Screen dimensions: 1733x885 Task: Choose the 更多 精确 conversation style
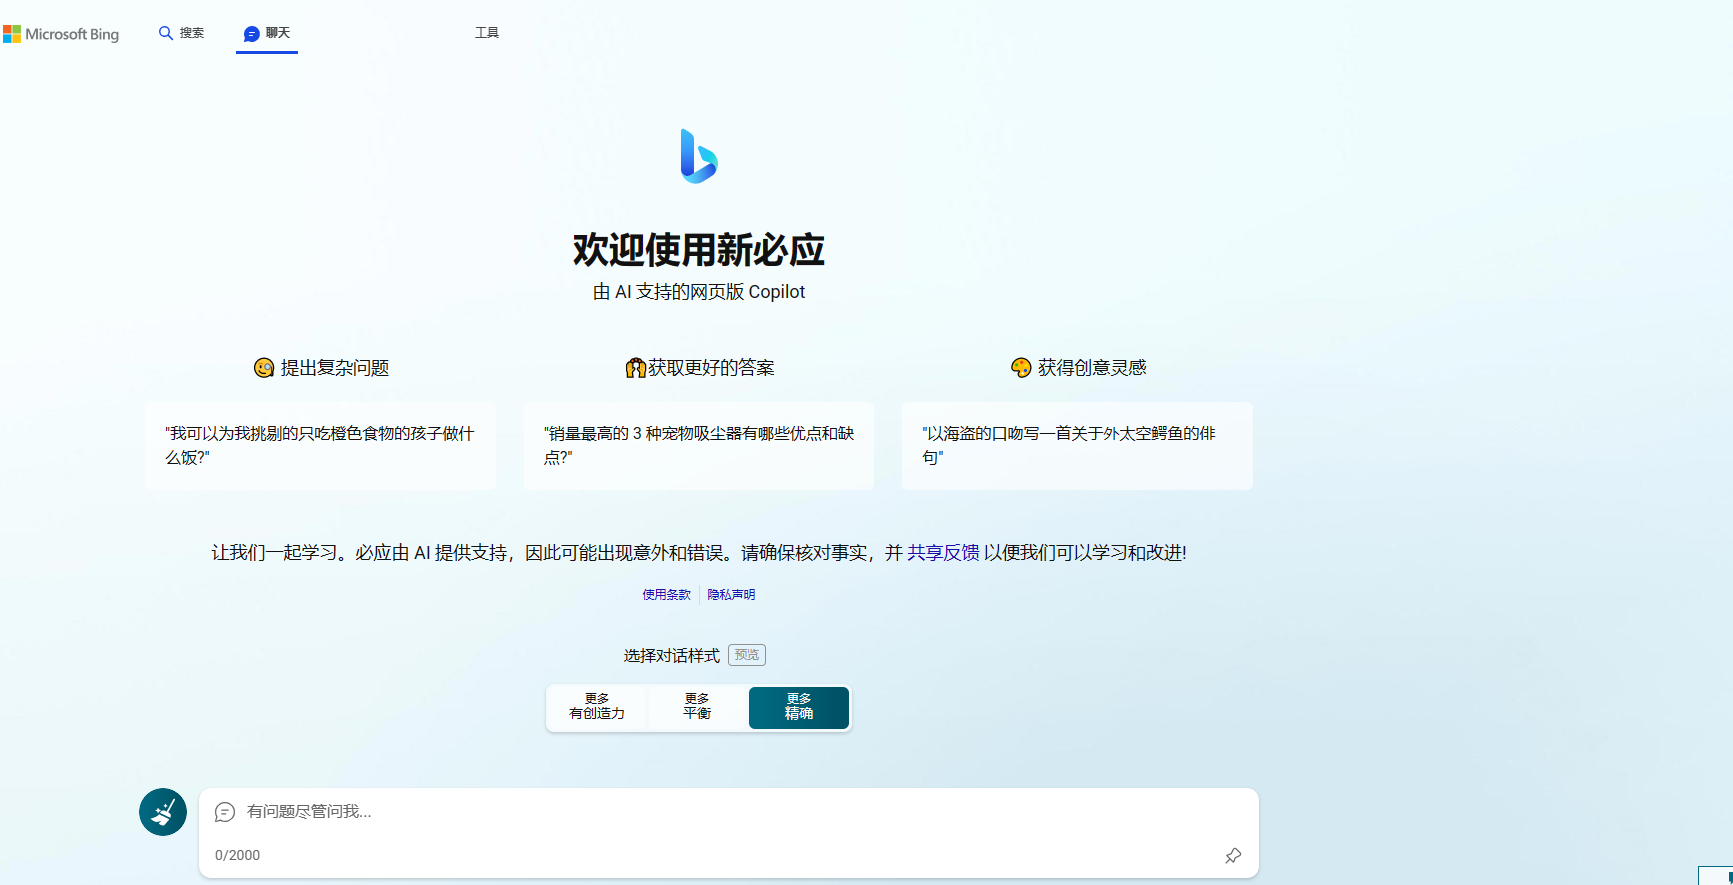(799, 707)
